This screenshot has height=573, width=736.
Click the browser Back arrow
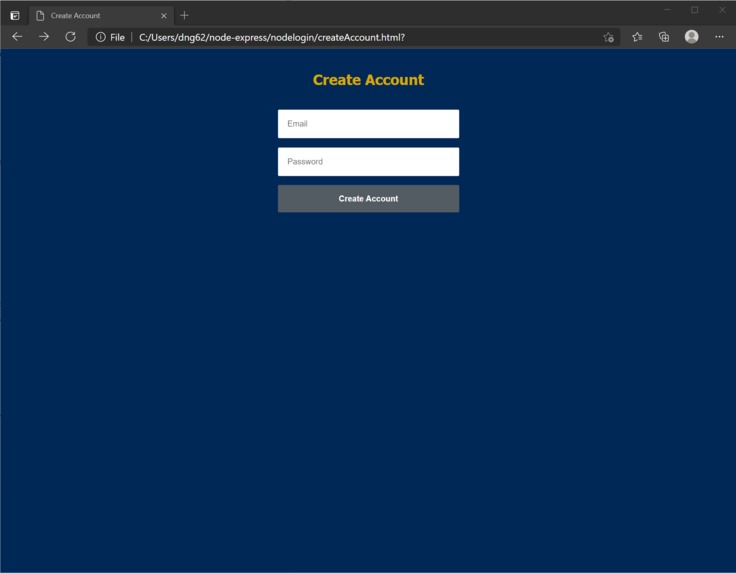tap(17, 37)
